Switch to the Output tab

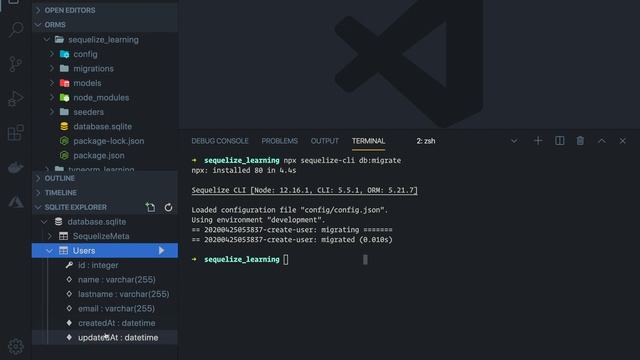(324, 141)
